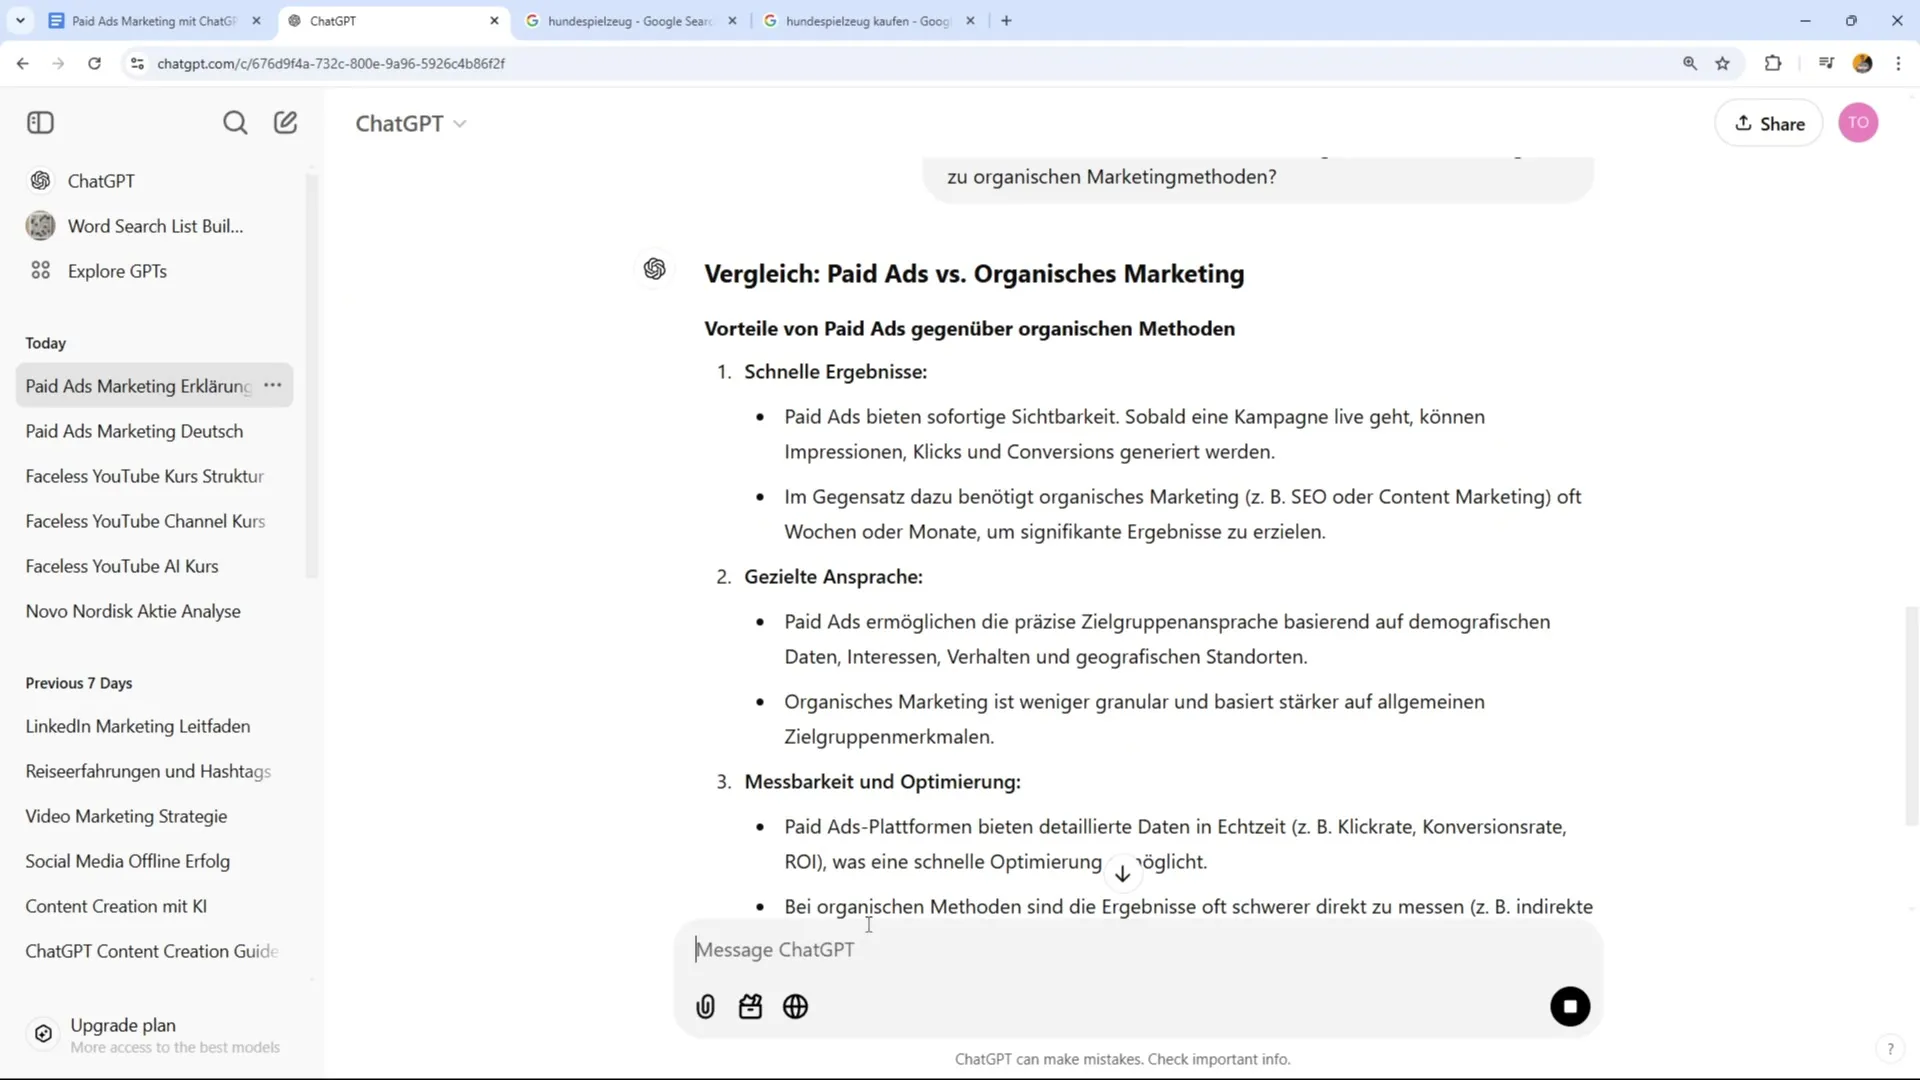Jump to bottom with down arrow button
Screen dimensions: 1920x1080
pyautogui.click(x=1122, y=873)
